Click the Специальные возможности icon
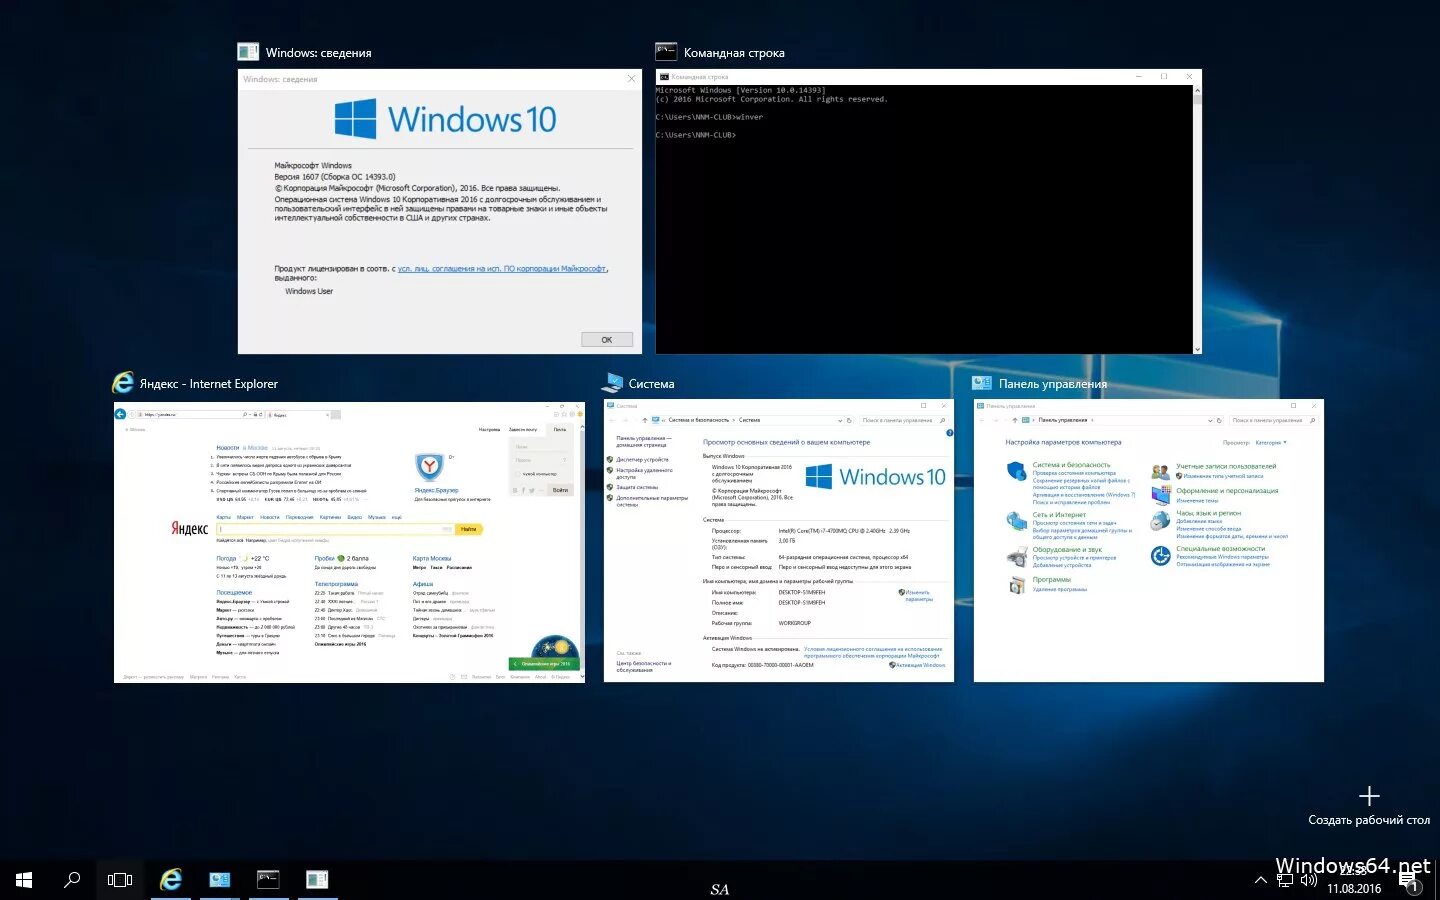The image size is (1440, 900). [1160, 556]
